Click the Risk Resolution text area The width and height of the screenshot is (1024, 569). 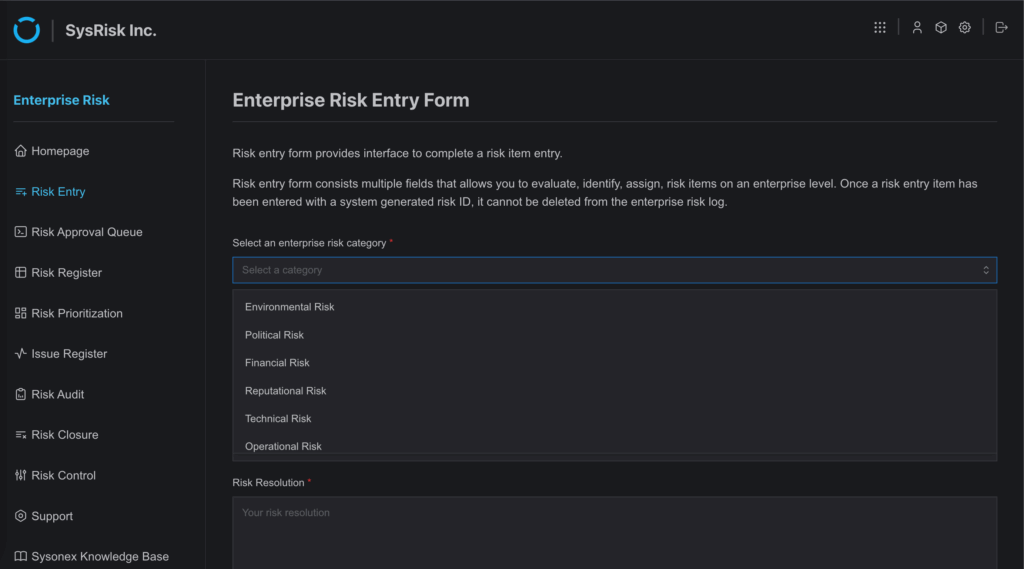(615, 532)
